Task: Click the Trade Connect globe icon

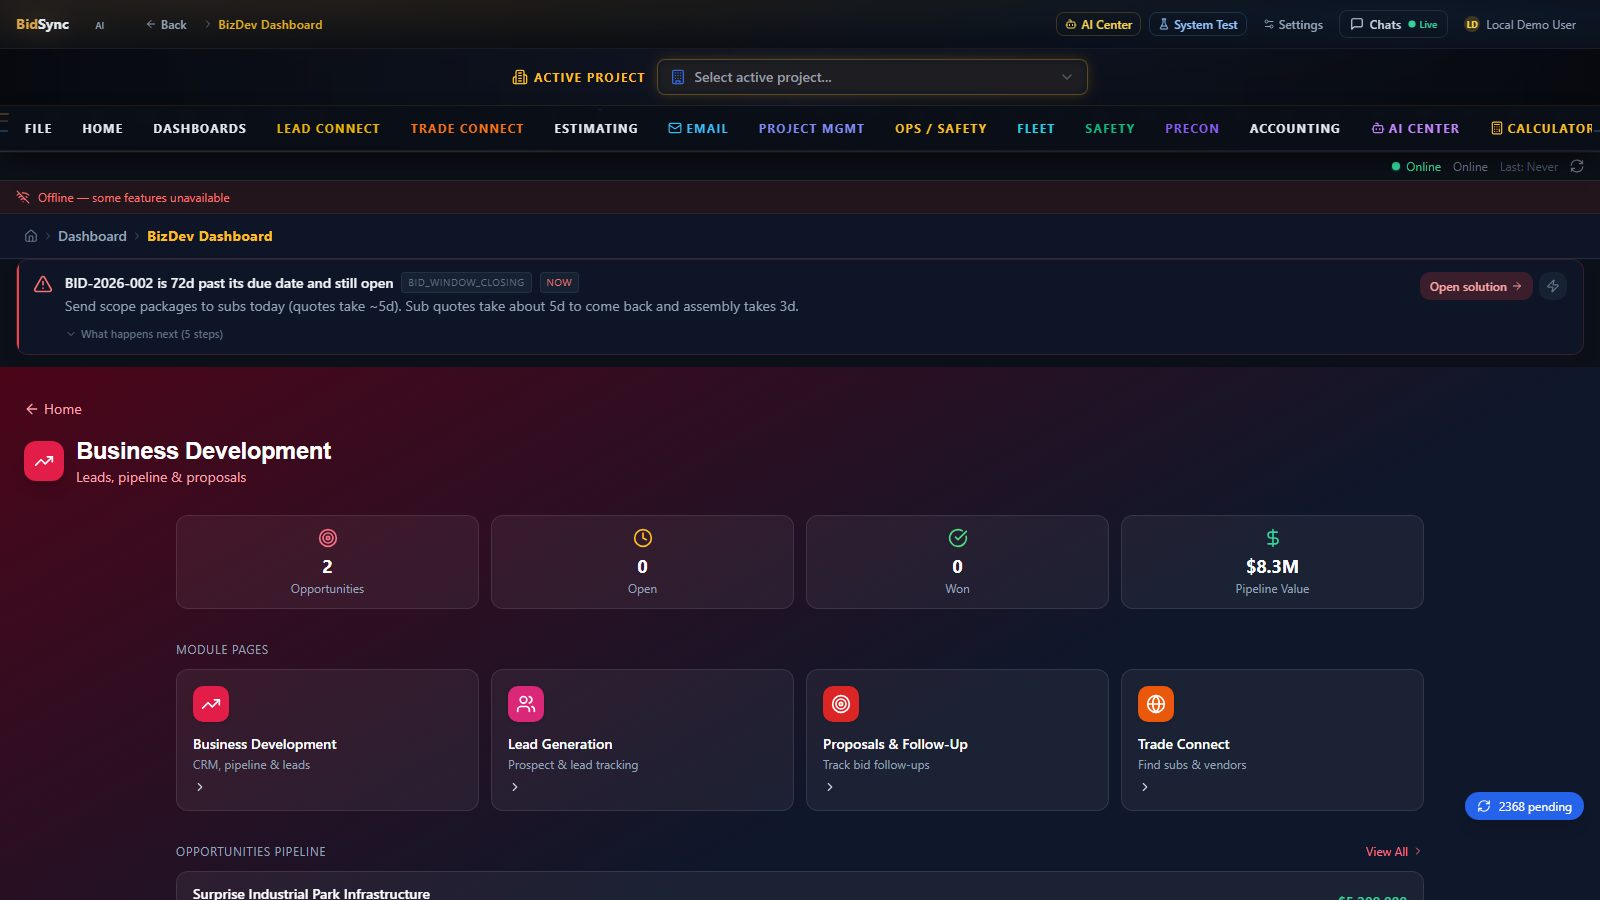Action: click(x=1156, y=704)
